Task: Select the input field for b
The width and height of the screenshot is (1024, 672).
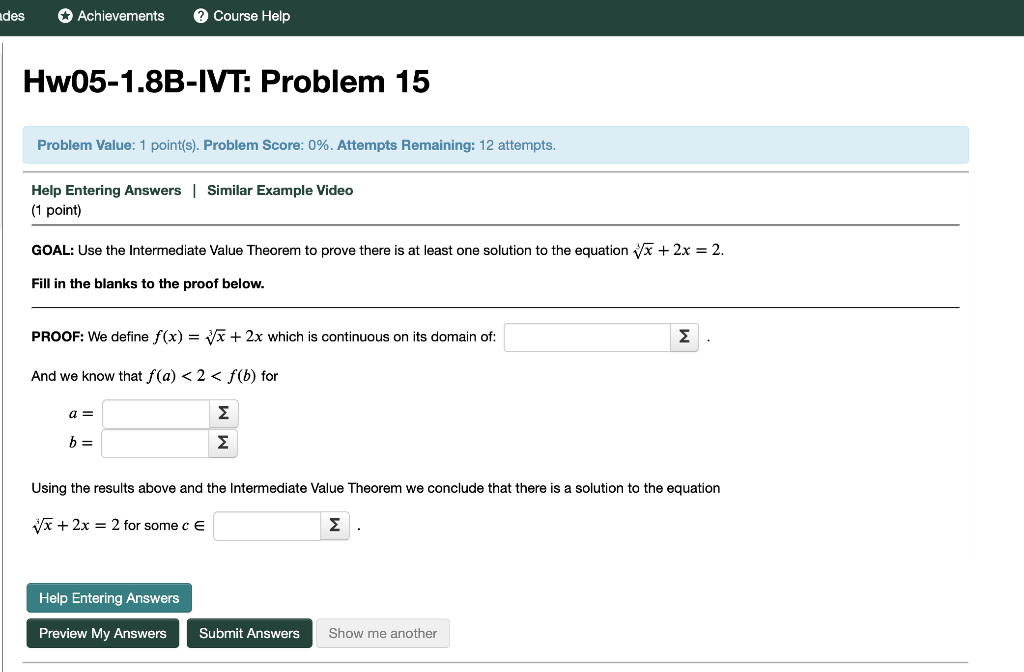Action: point(155,443)
